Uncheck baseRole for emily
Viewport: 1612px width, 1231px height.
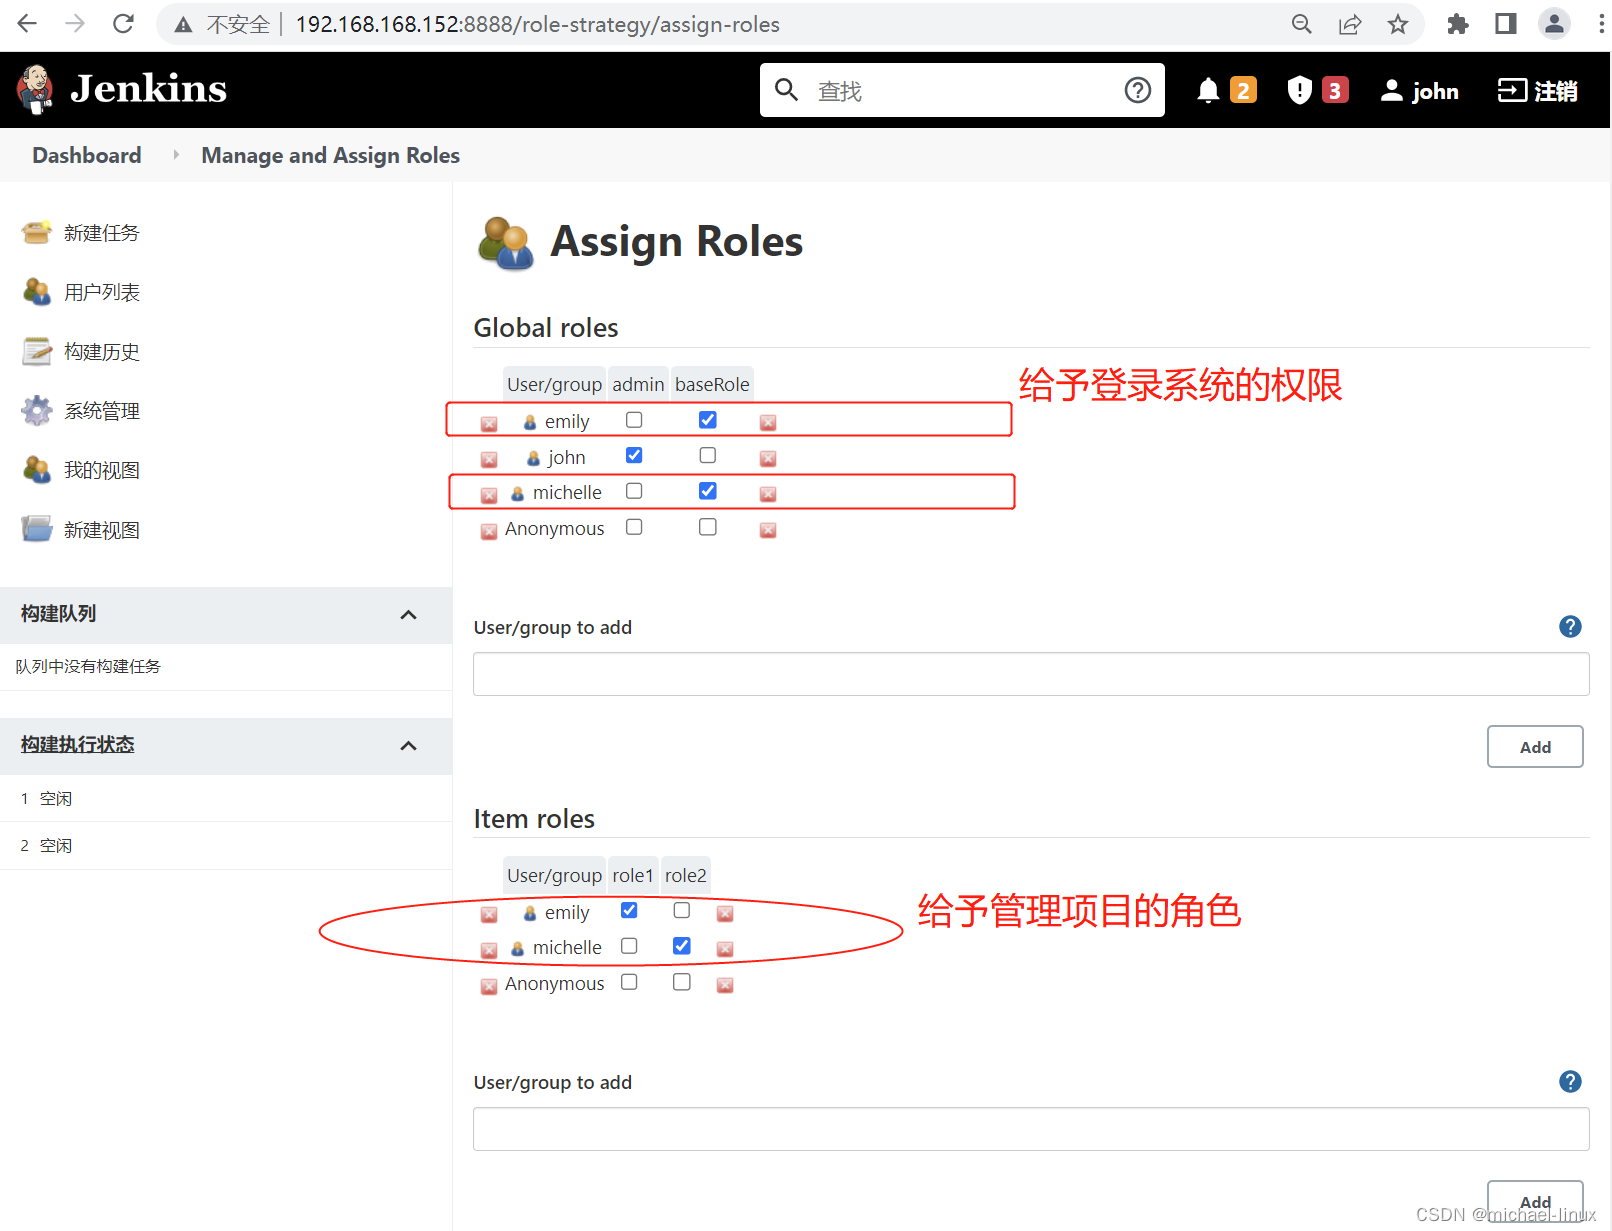[708, 420]
